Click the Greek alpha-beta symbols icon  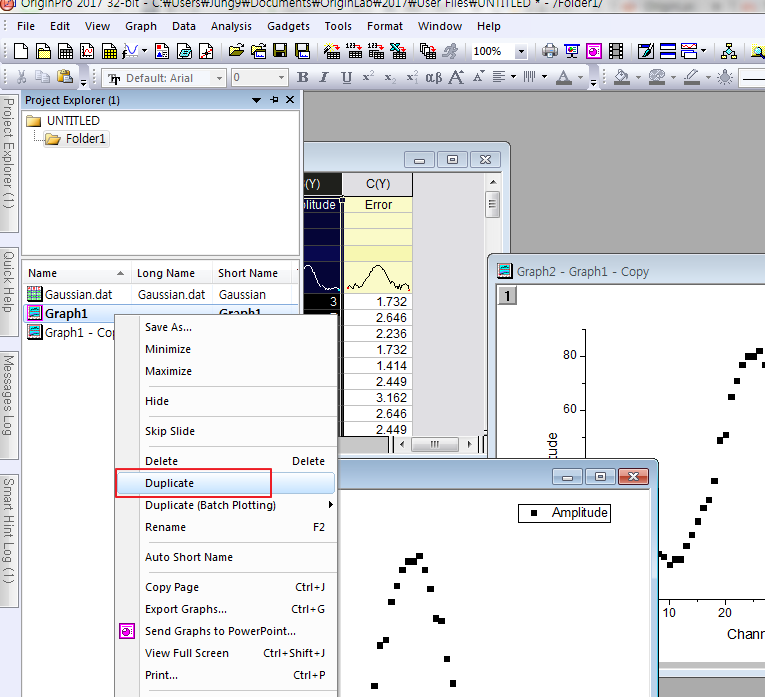(x=433, y=78)
